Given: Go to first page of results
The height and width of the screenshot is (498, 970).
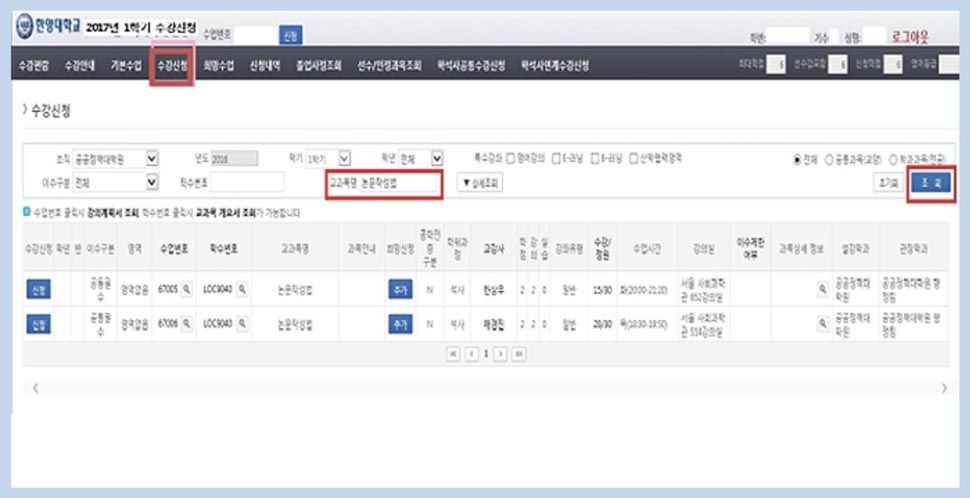Looking at the screenshot, I should click(x=453, y=354).
